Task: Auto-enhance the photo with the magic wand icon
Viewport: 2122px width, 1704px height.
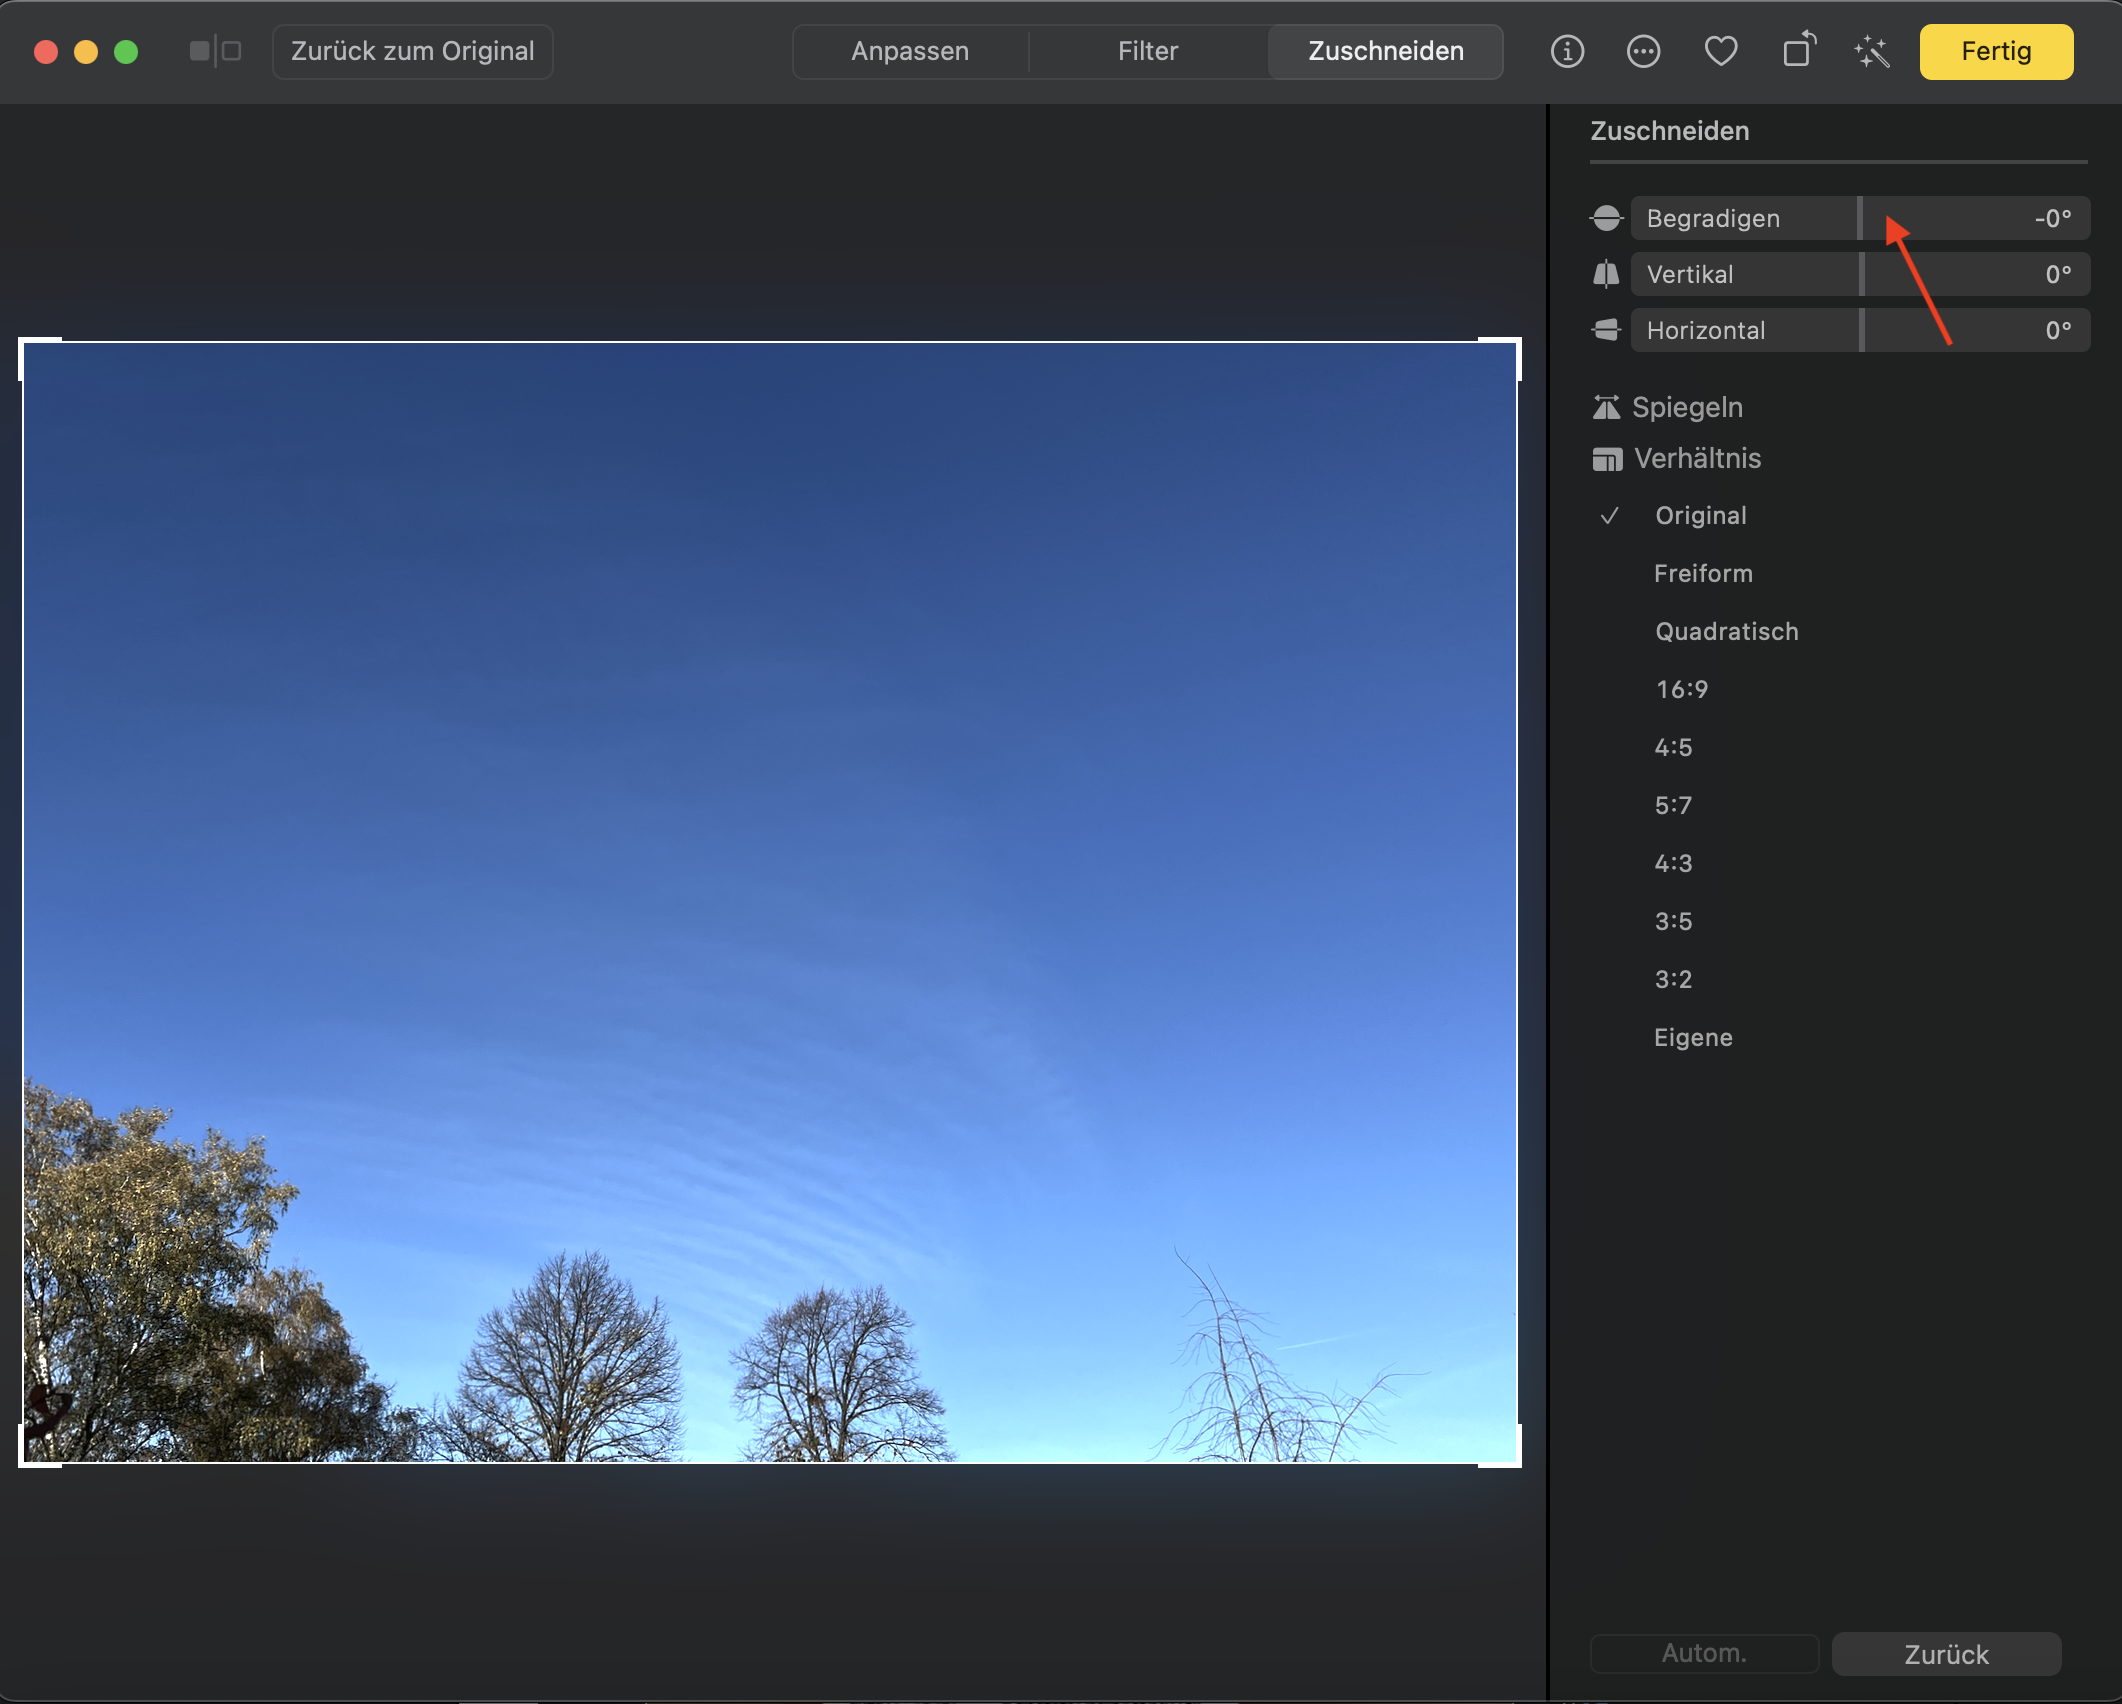Action: [x=1871, y=51]
